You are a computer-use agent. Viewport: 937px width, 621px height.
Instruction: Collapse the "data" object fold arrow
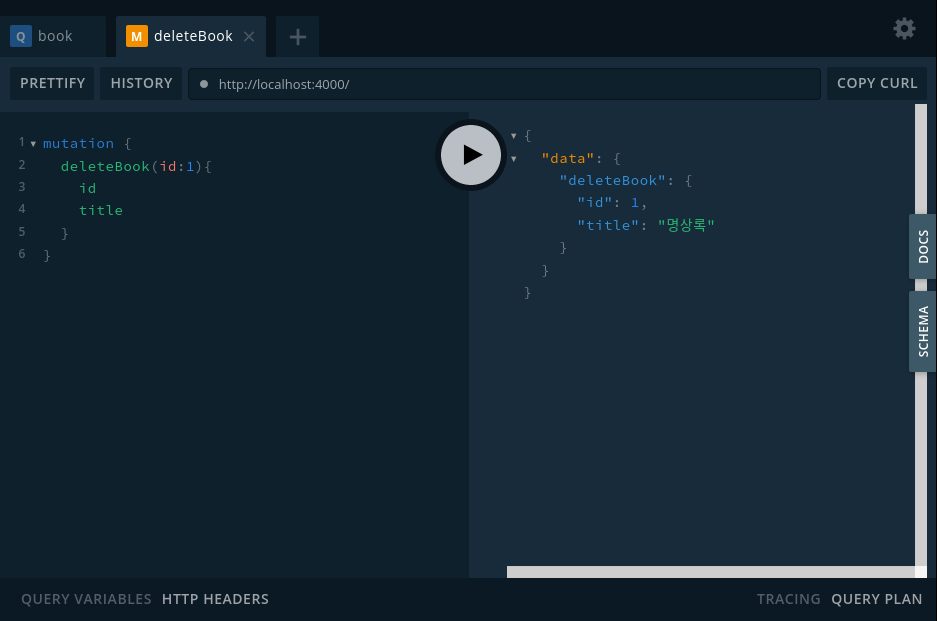(513, 159)
